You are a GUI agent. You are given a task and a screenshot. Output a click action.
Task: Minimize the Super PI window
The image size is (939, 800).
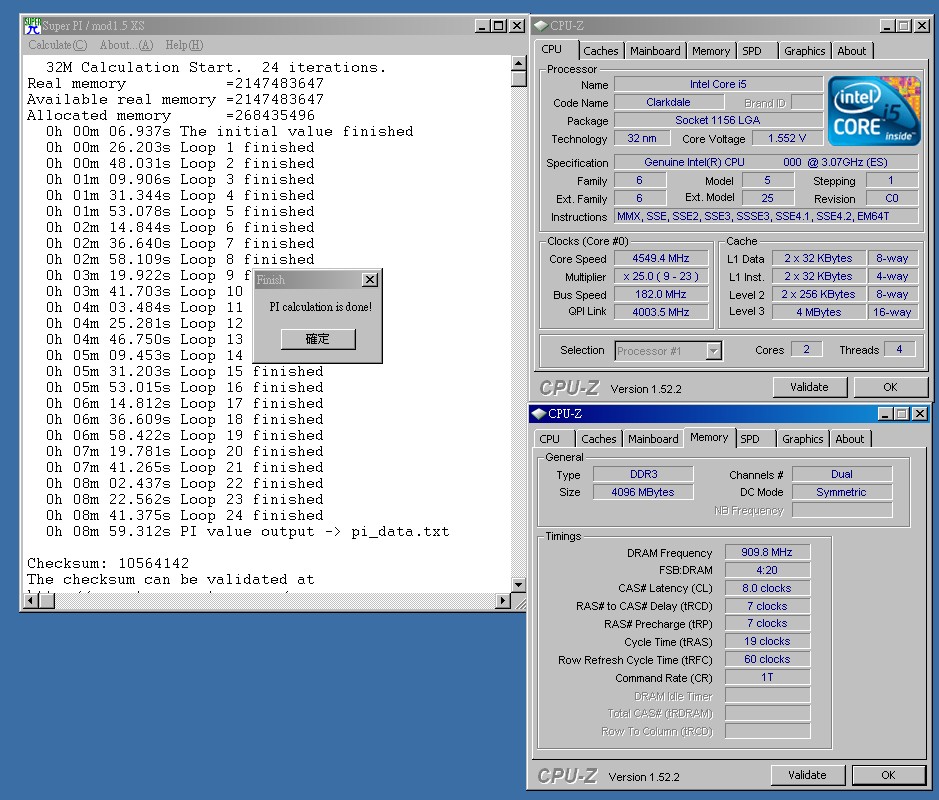point(482,26)
